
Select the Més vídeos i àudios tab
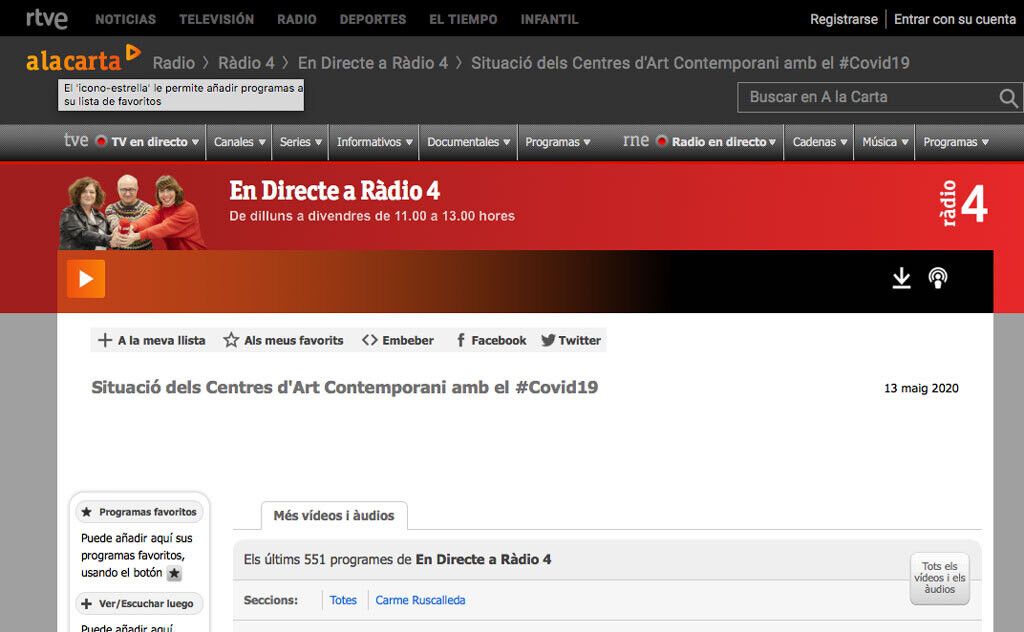334,516
